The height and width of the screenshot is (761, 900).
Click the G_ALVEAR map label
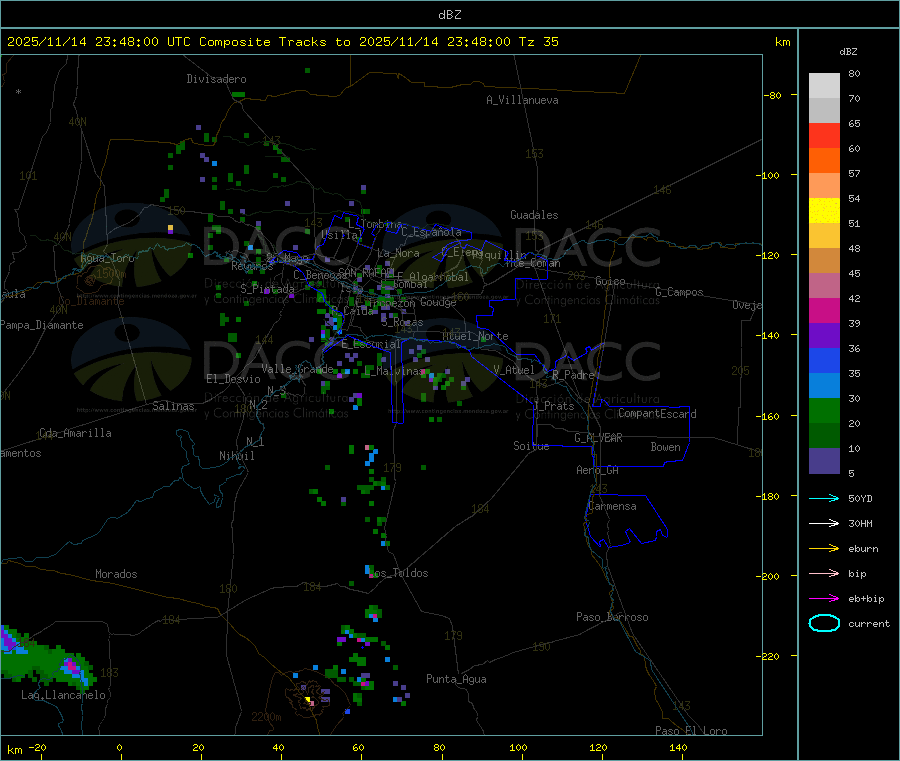pos(598,438)
